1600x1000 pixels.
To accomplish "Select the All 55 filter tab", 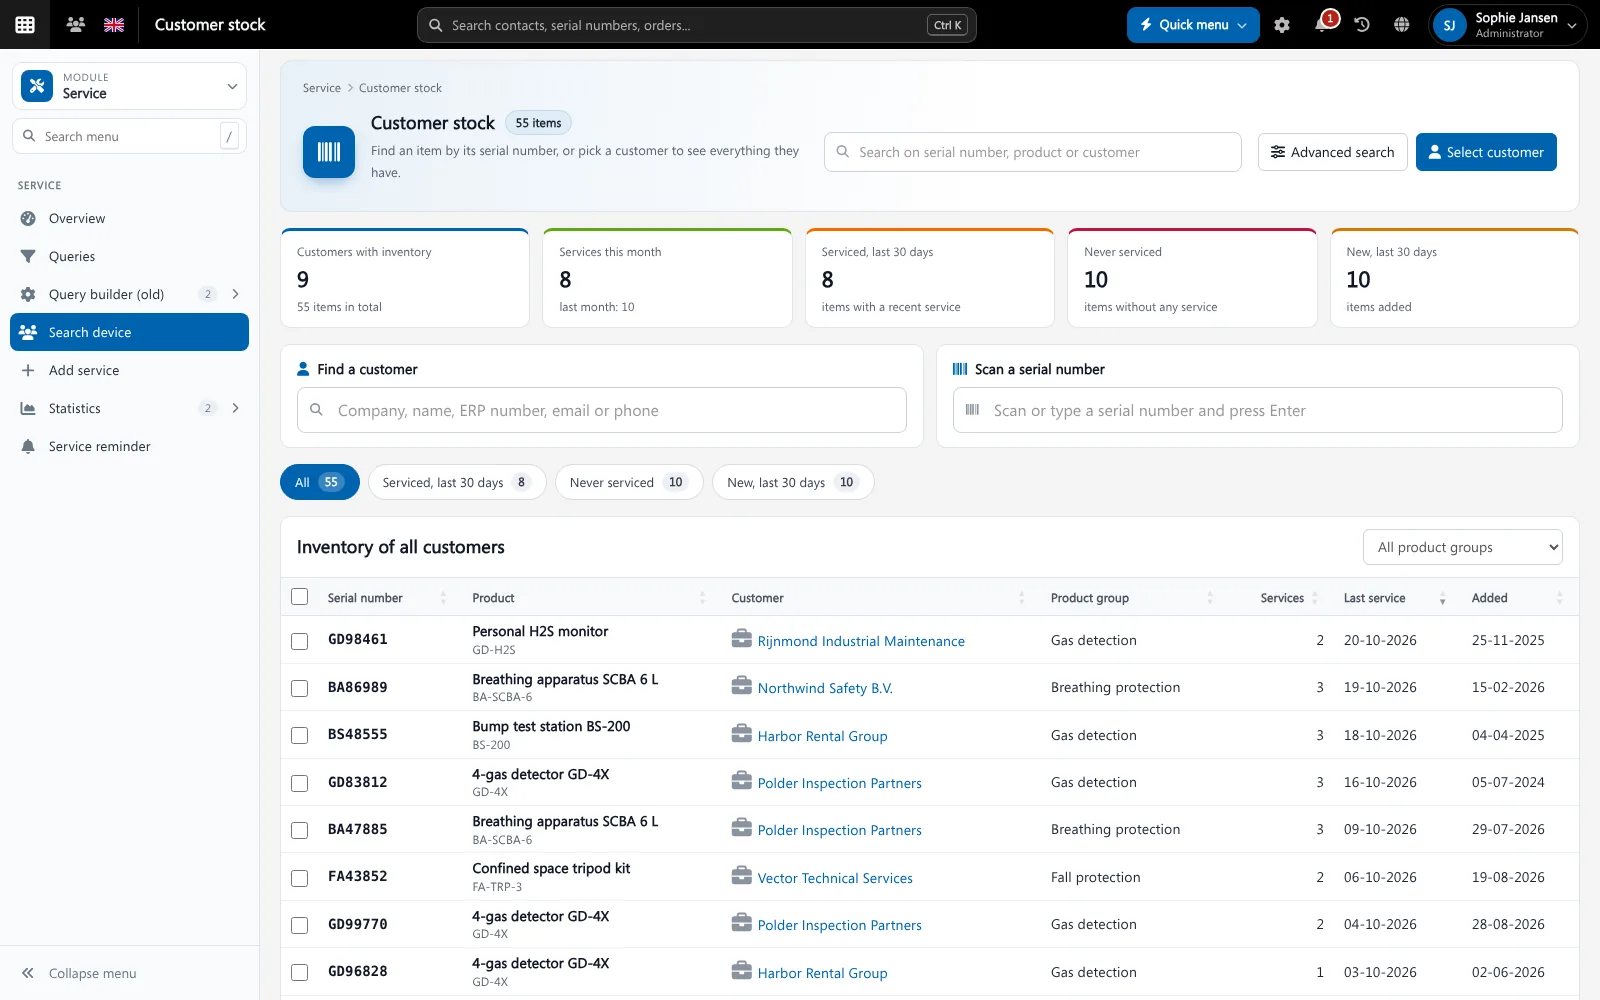I will click(320, 482).
